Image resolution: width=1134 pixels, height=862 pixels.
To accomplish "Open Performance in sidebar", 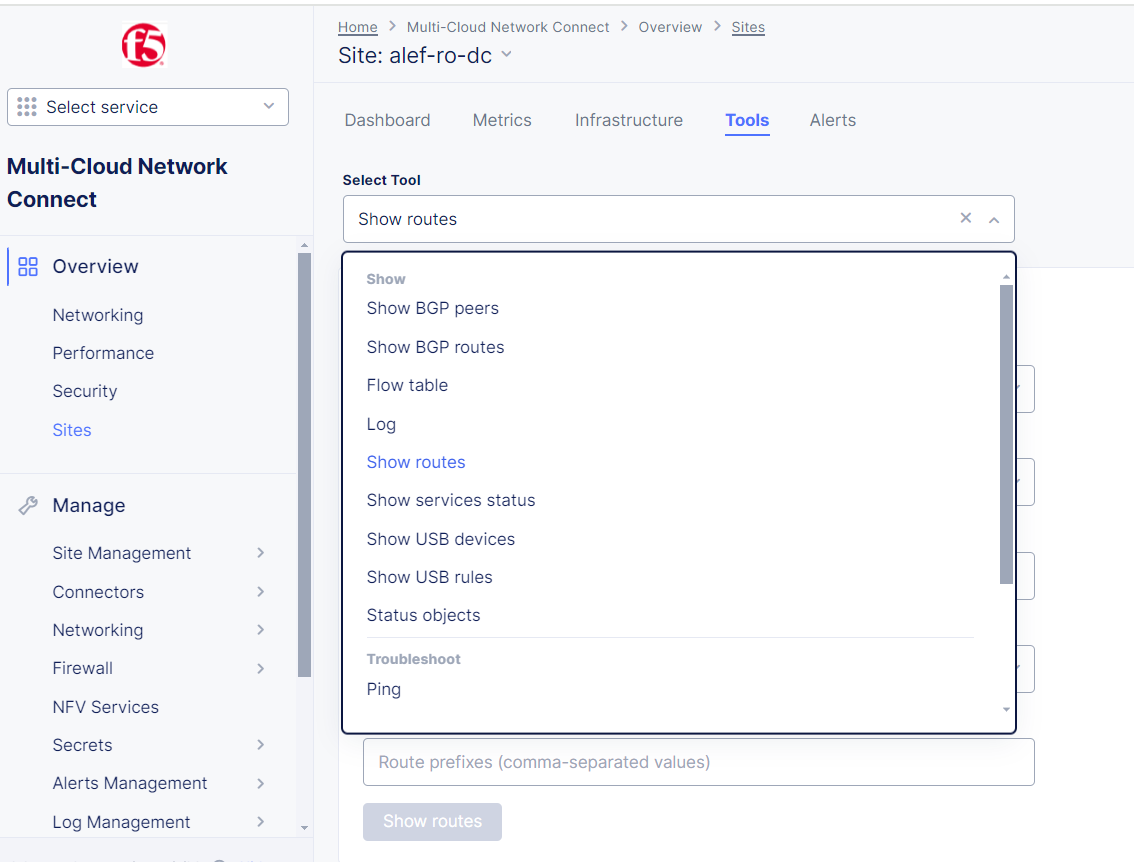I will [x=103, y=353].
